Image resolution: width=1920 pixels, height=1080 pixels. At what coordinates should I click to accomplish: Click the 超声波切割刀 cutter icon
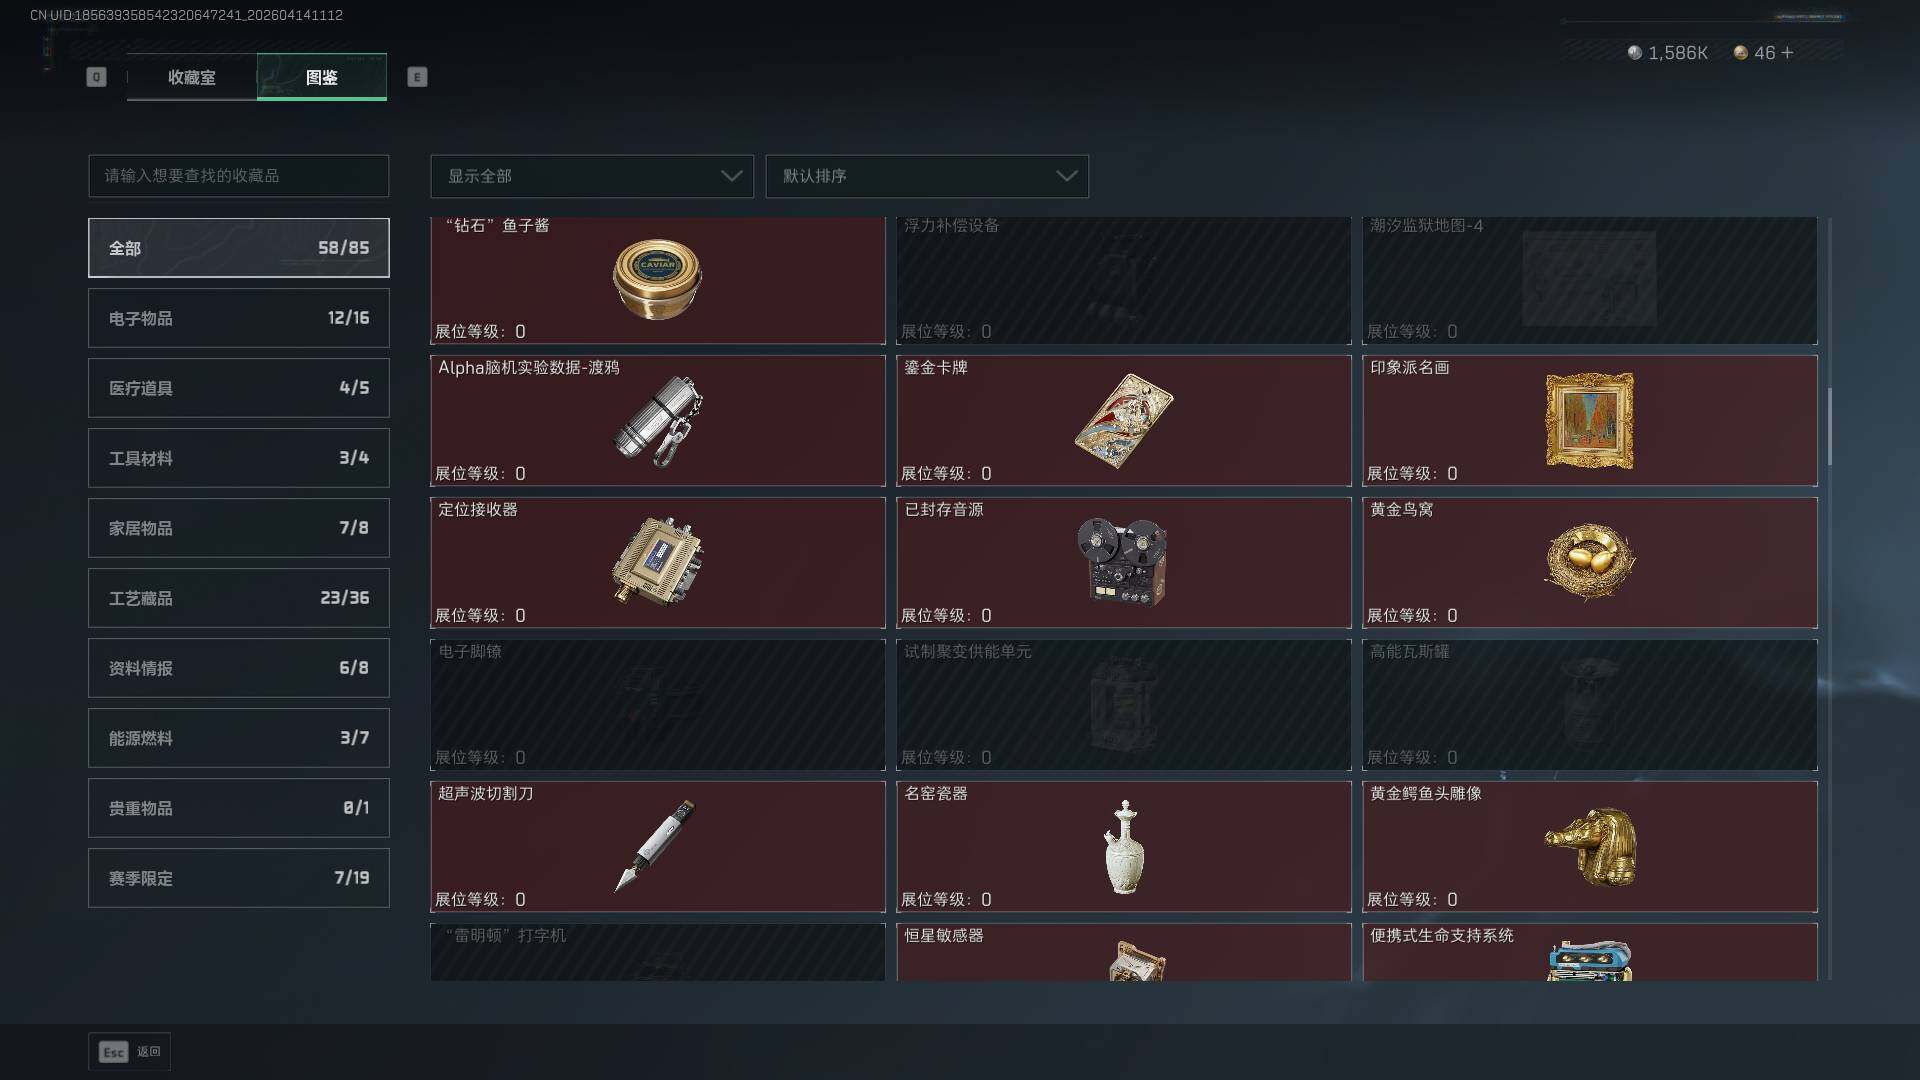655,846
